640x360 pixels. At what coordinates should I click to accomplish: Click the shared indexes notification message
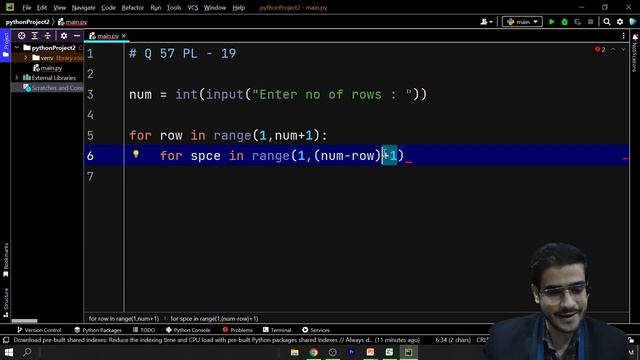click(216, 340)
